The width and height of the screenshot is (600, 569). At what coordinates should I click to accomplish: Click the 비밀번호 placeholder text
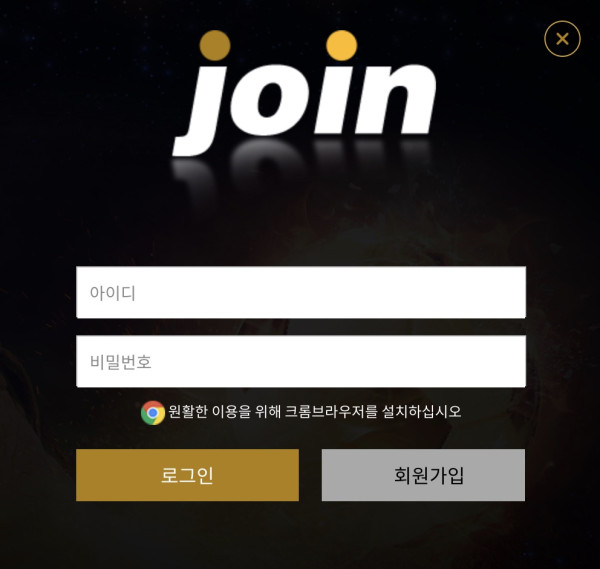pos(121,362)
